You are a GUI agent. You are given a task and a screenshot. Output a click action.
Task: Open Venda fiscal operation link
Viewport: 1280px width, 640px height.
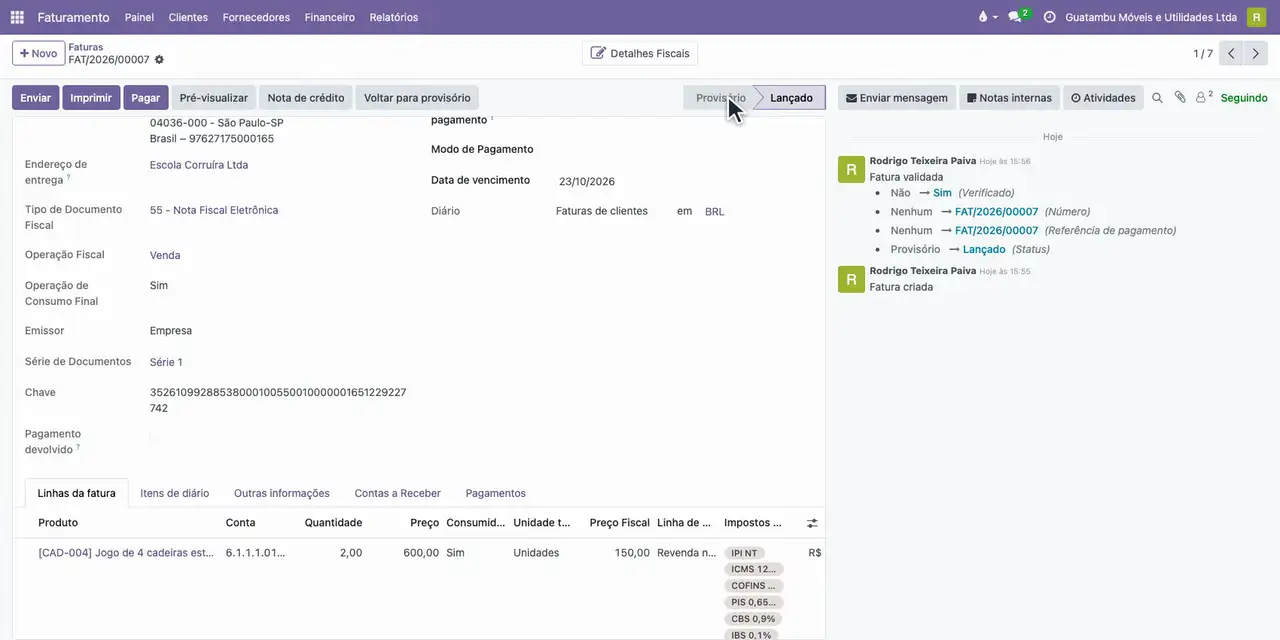tap(165, 255)
